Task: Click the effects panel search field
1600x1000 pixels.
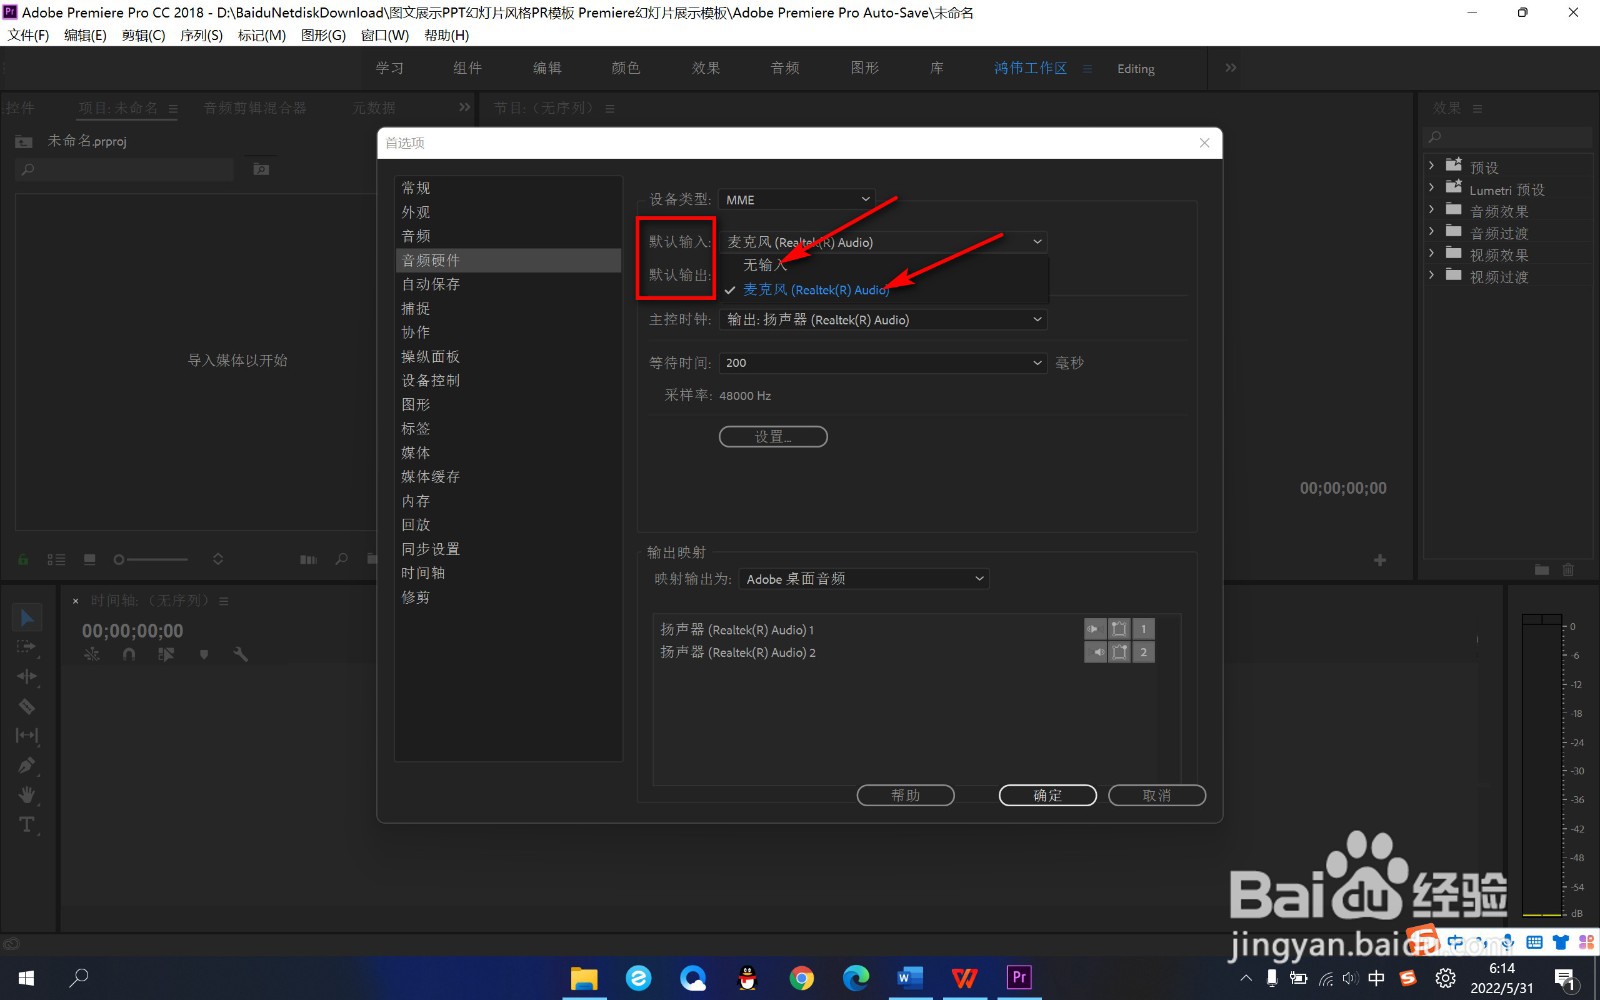Action: 1508,137
